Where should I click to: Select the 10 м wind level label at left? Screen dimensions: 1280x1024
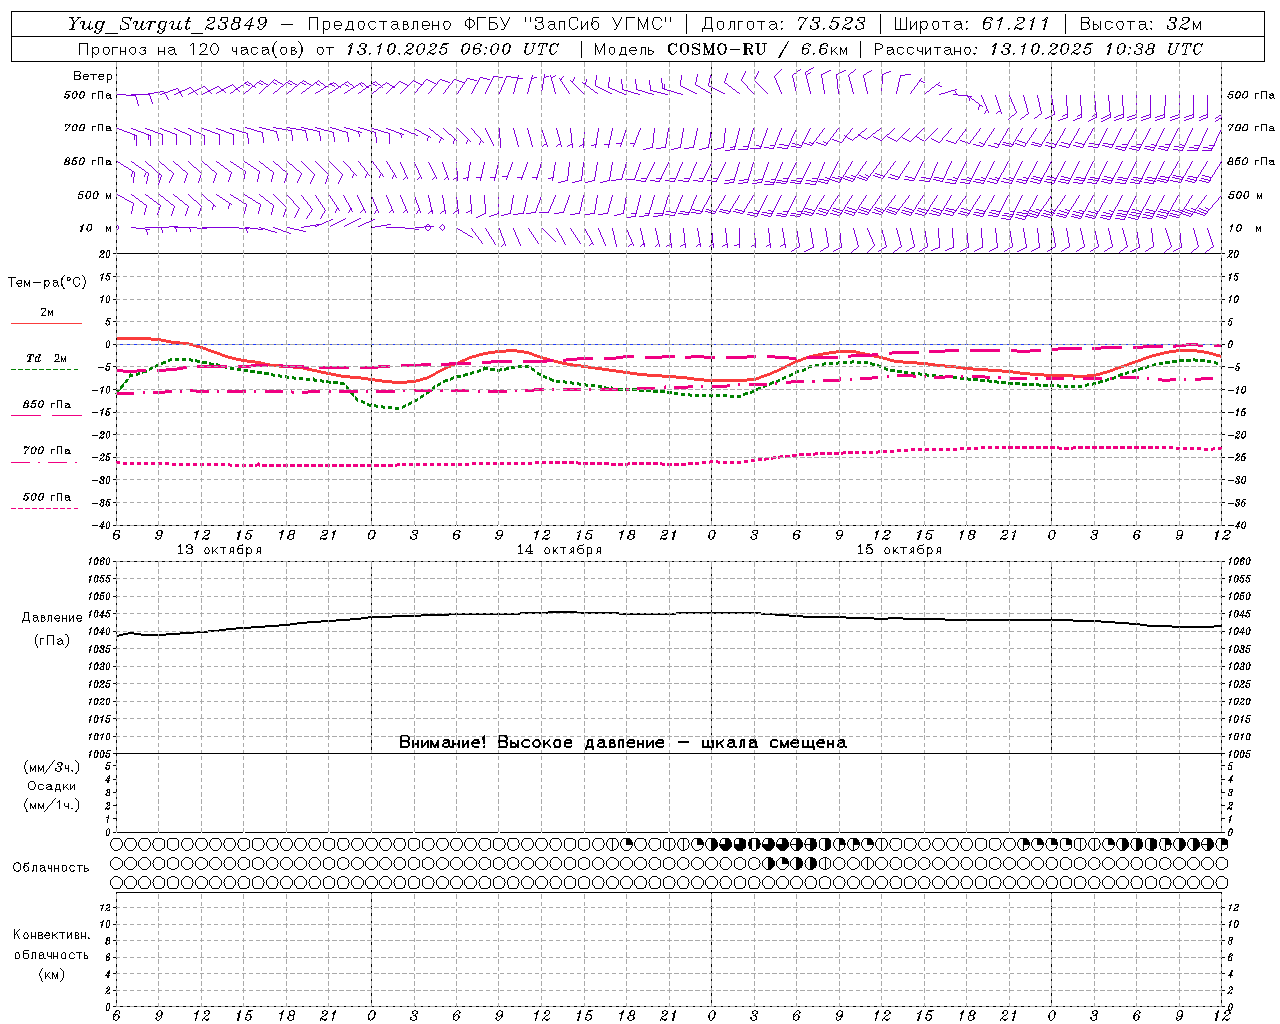point(95,228)
